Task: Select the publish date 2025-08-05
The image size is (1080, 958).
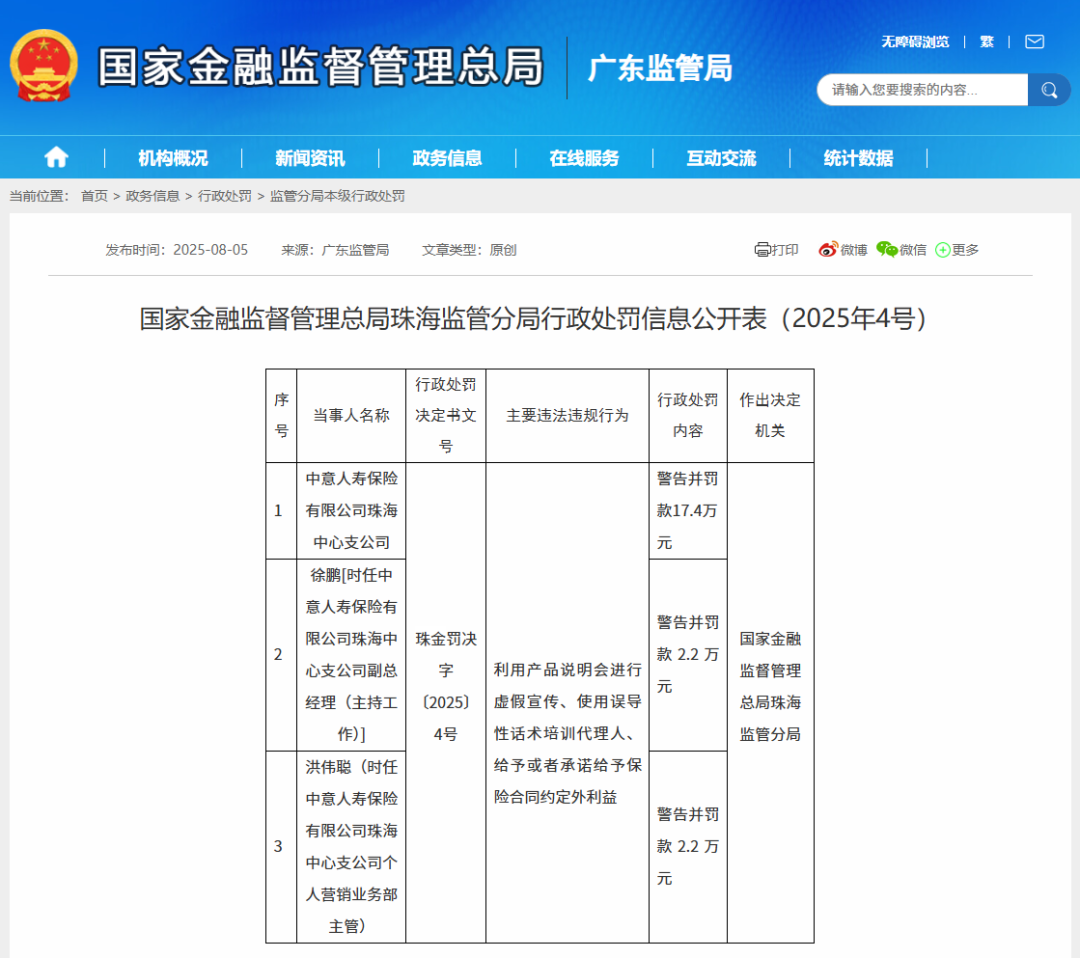Action: (210, 250)
